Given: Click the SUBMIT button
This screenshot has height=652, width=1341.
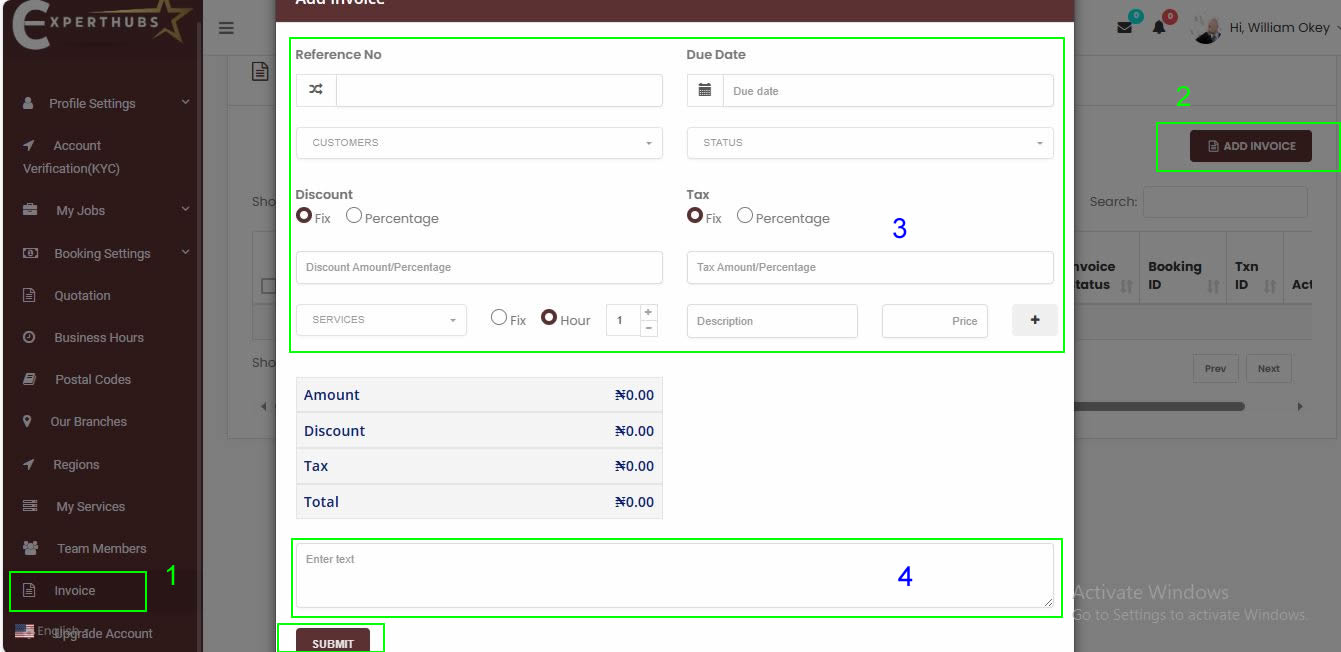Looking at the screenshot, I should coord(331,644).
